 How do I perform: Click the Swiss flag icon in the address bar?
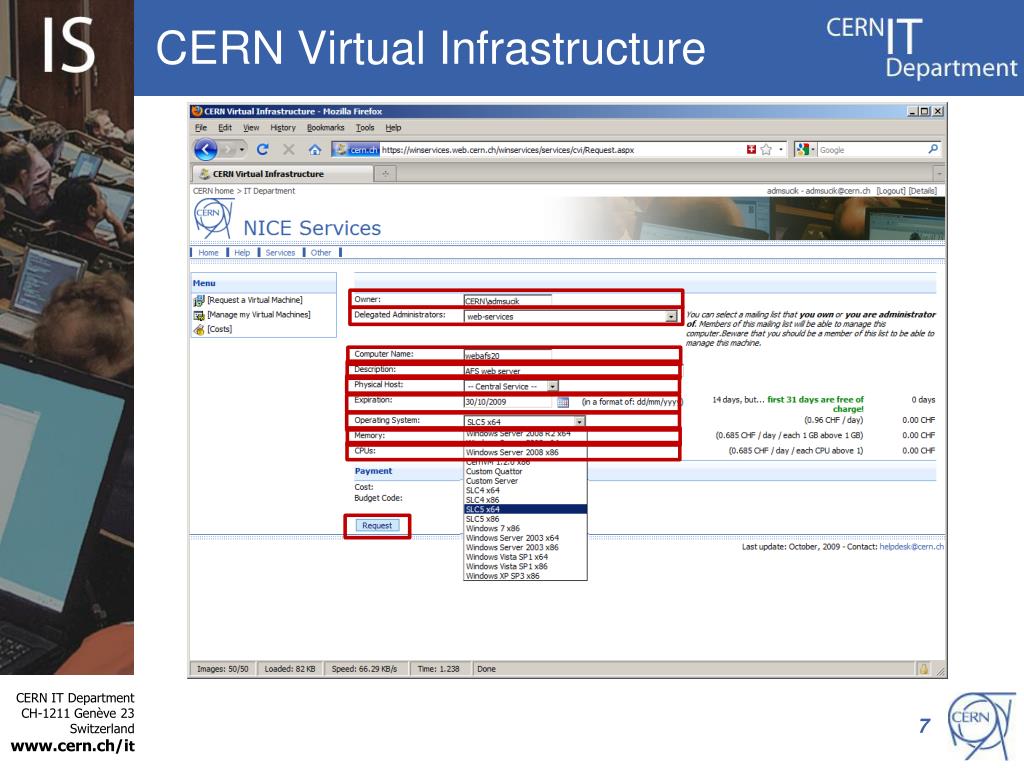(x=751, y=150)
